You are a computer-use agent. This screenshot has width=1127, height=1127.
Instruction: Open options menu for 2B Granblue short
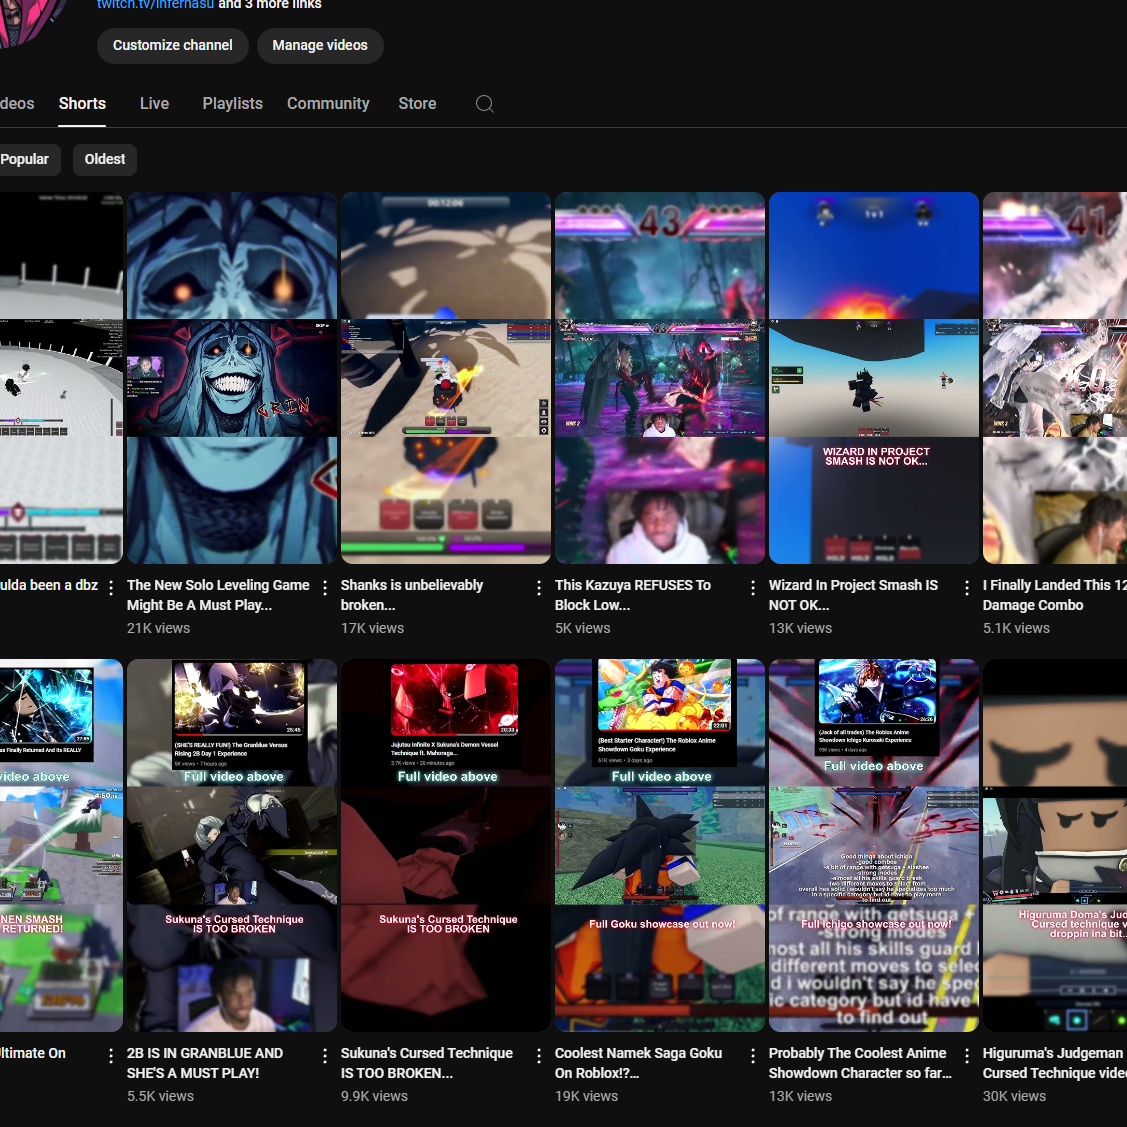[325, 1056]
